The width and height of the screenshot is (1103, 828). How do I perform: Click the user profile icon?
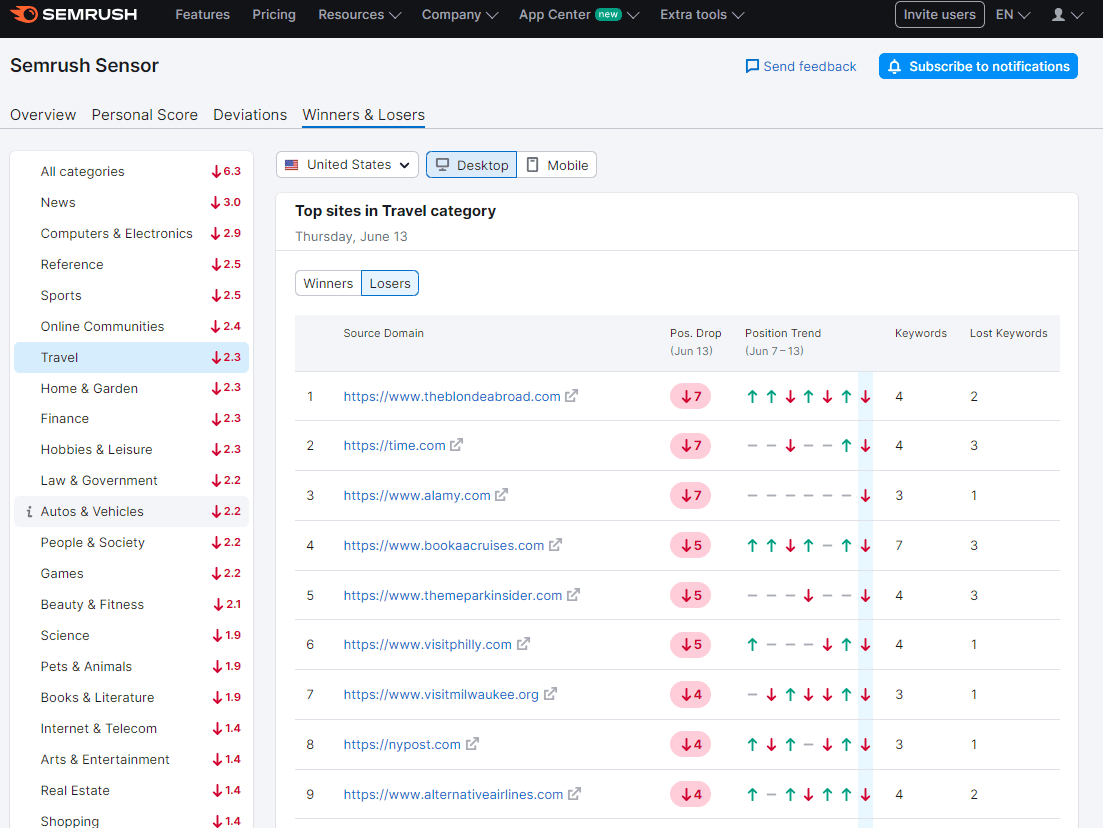1058,15
